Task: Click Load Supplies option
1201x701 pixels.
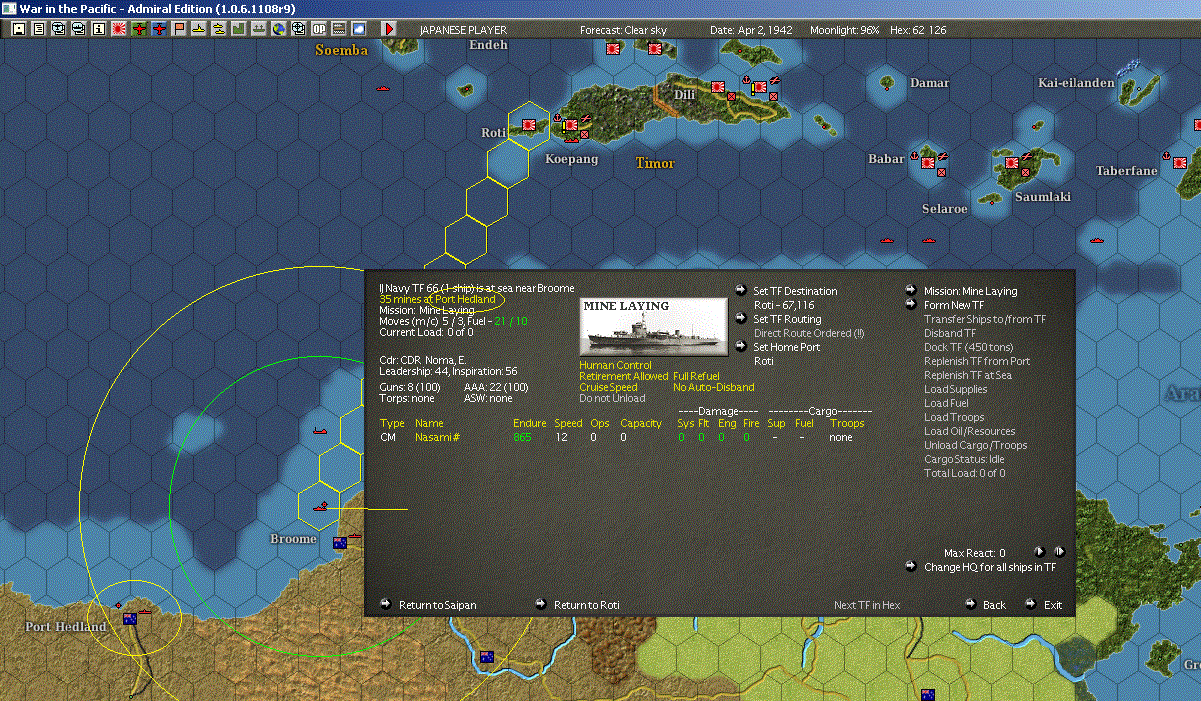Action: (x=955, y=389)
